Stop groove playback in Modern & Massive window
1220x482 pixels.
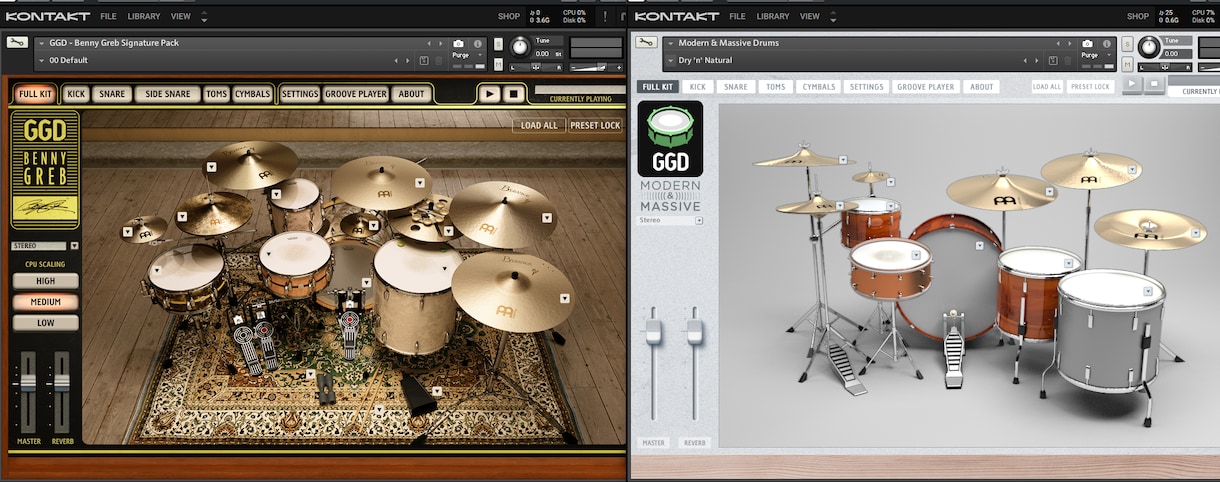tap(1154, 86)
